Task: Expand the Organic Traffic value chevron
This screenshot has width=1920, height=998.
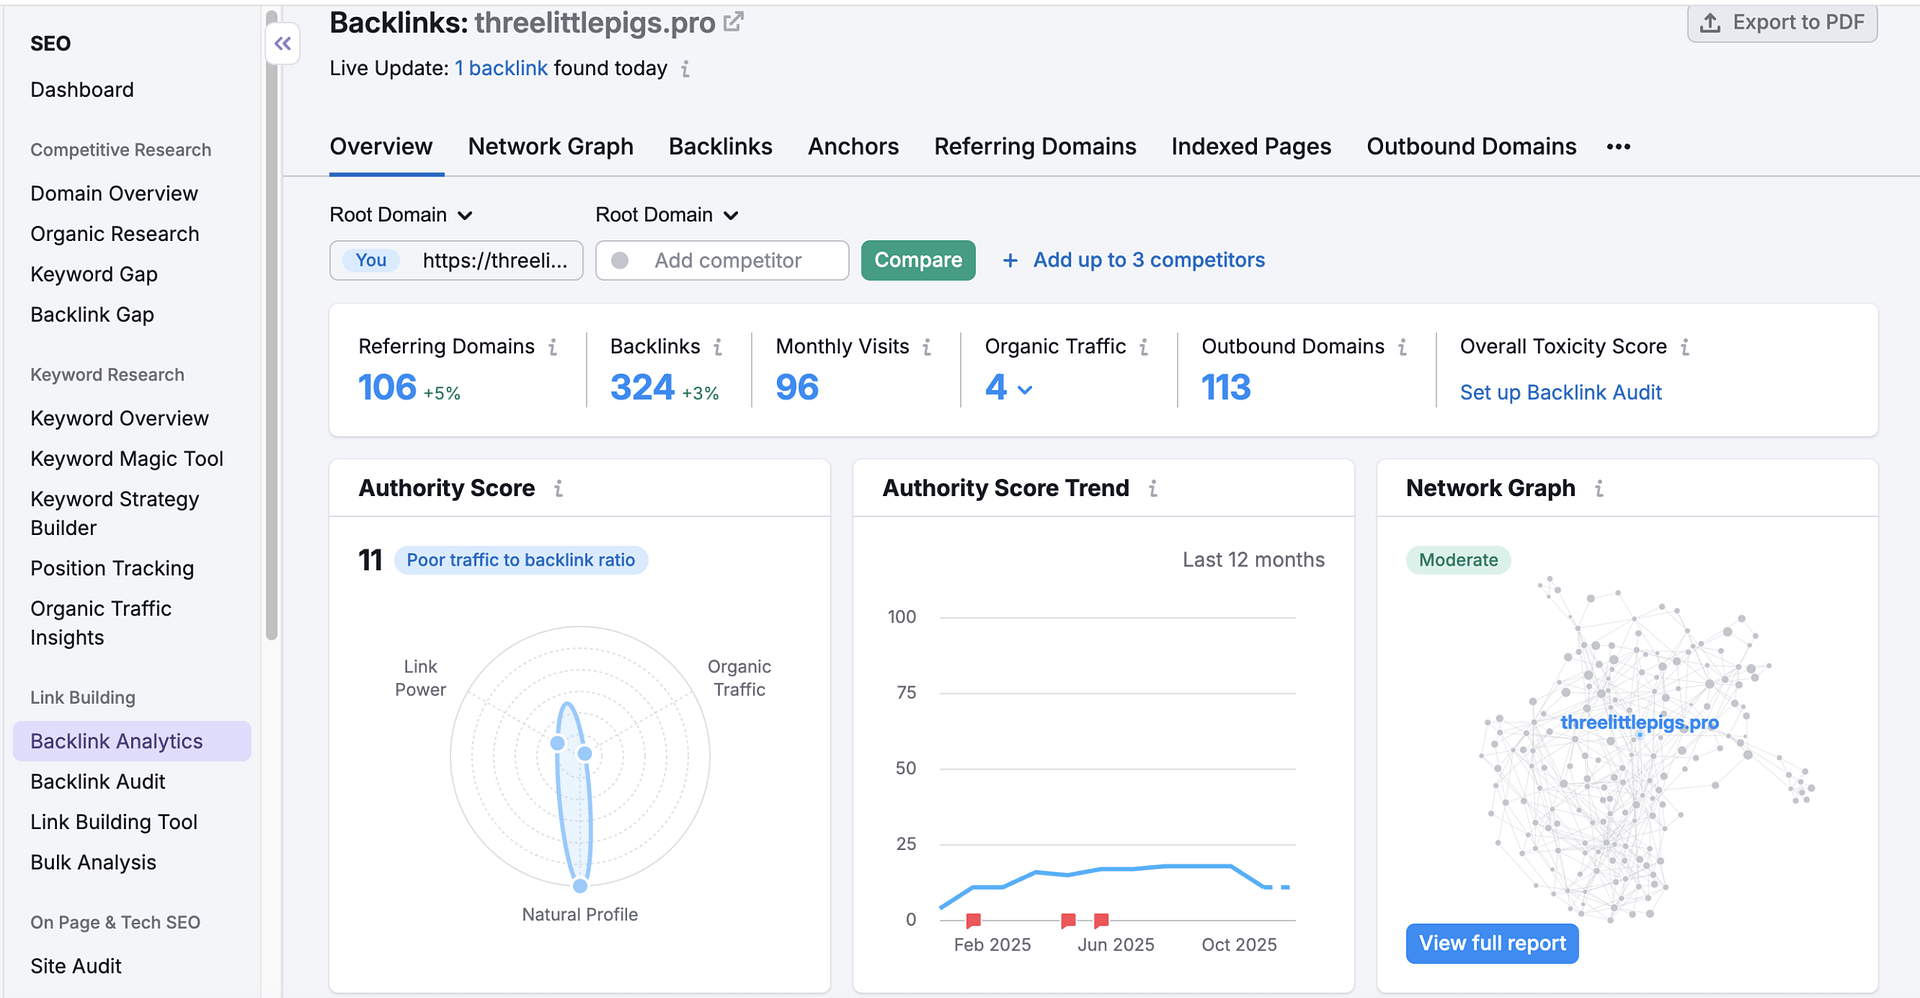Action: tap(1025, 390)
